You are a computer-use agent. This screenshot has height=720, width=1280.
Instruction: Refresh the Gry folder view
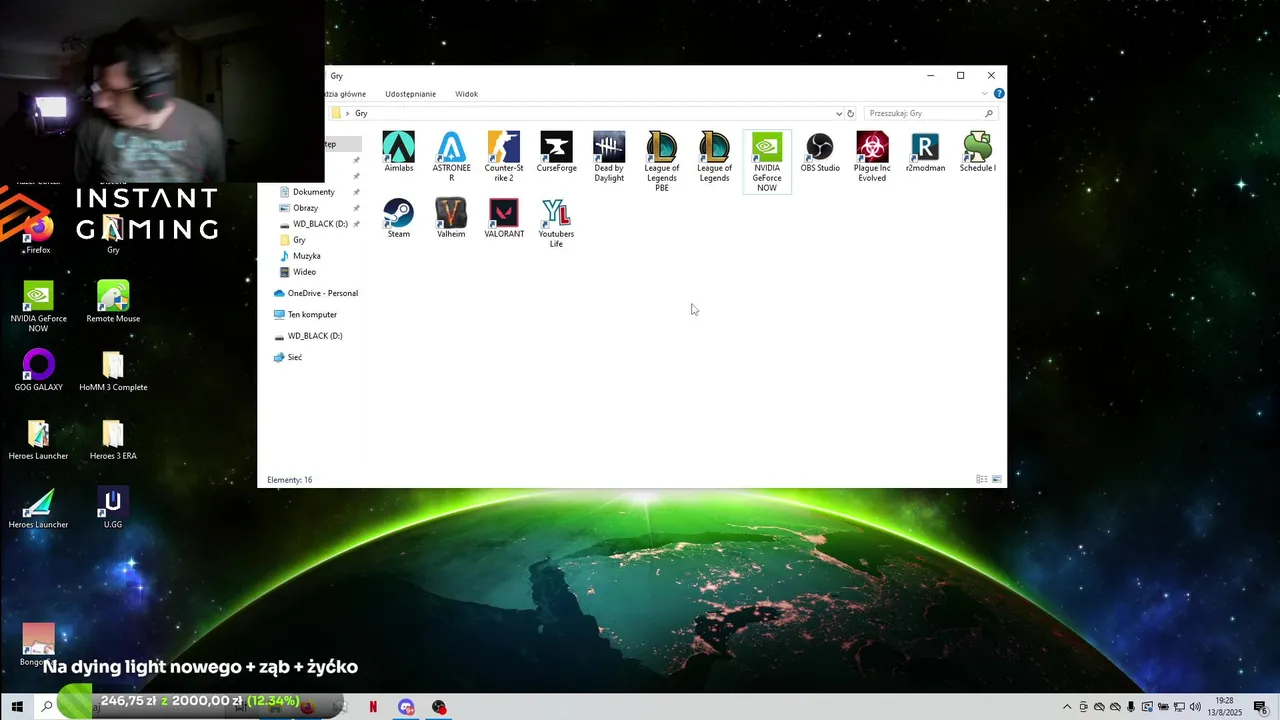(x=851, y=113)
